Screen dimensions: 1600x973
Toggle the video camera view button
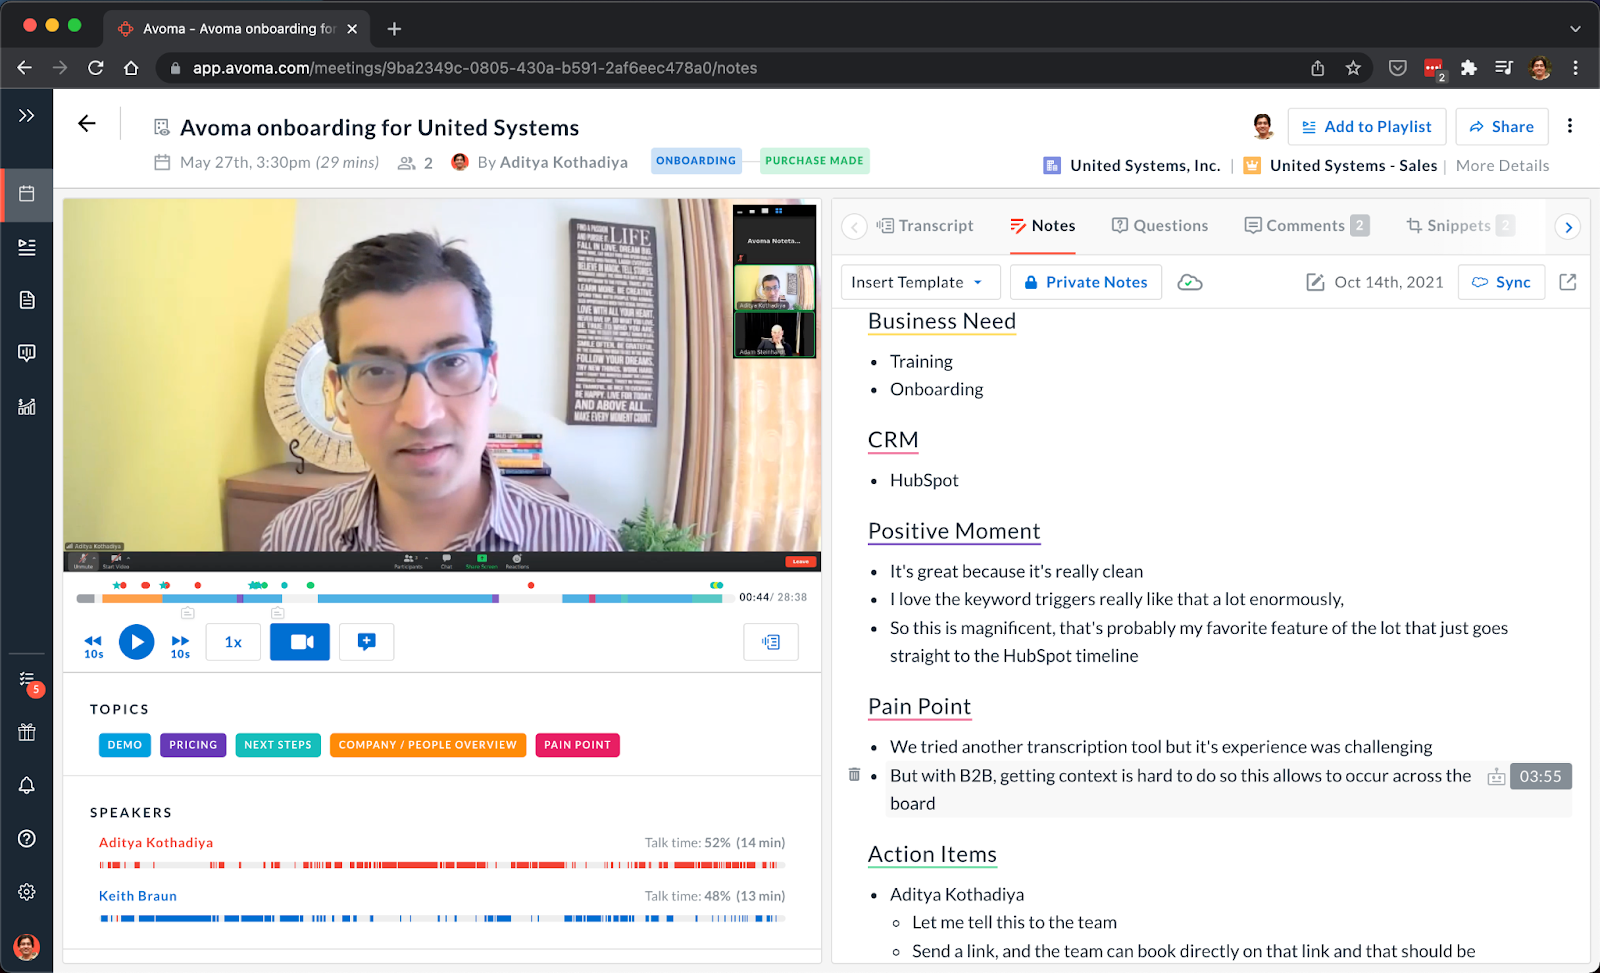300,642
